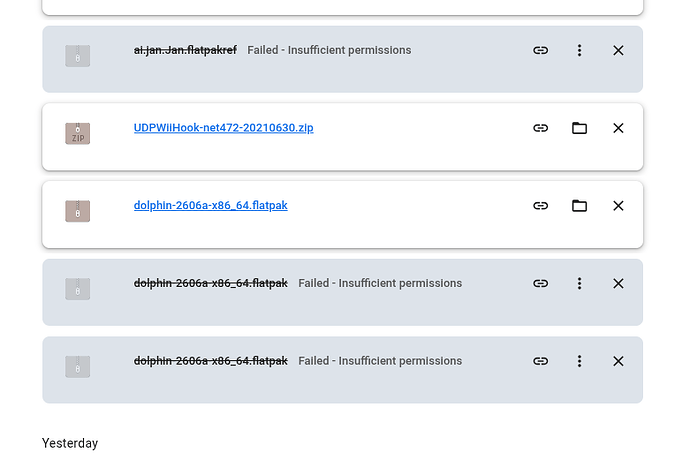Open UDPWiiHook-net472-20210630.zip file
The image size is (690, 460).
(224, 128)
